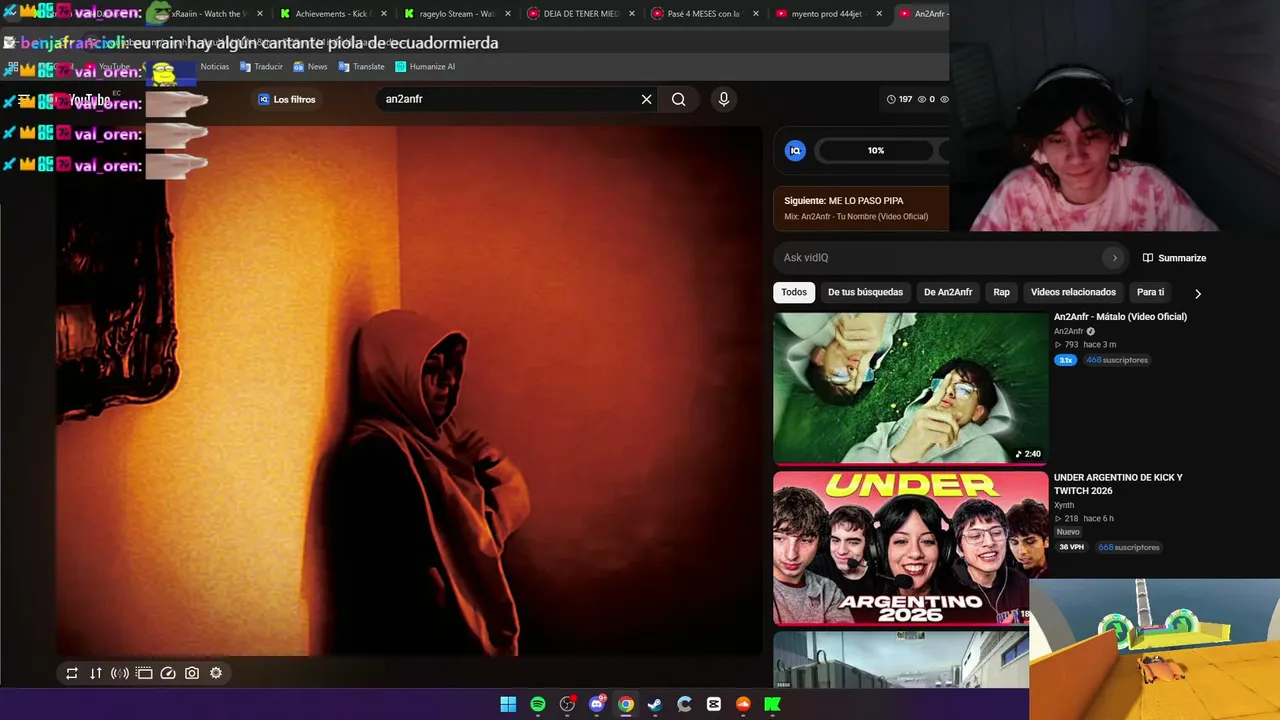Click the audio waves icon in player toolbar
This screenshot has width=1280, height=720.
pyautogui.click(x=120, y=673)
